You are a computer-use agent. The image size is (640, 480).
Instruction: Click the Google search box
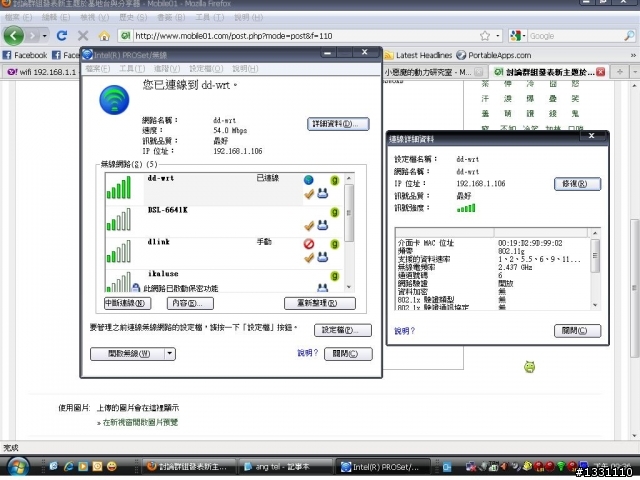(575, 36)
